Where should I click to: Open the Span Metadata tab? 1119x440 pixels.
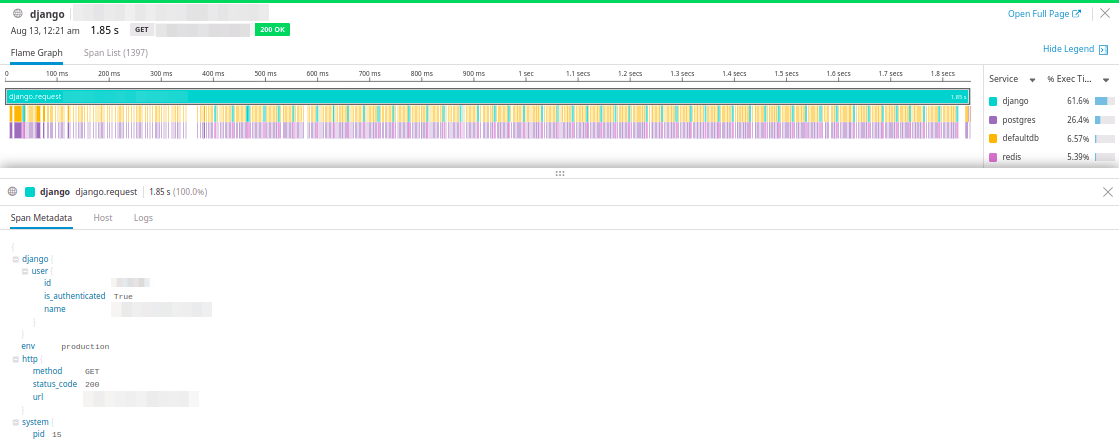point(41,218)
